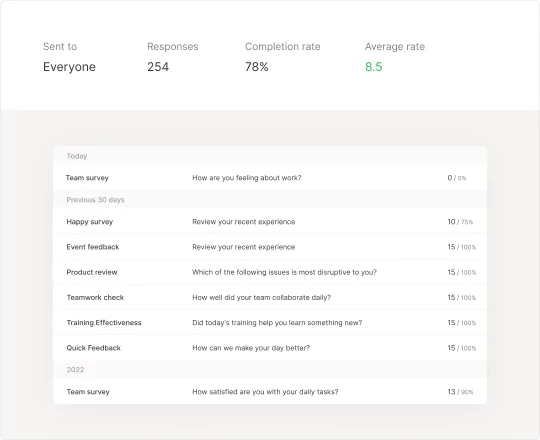This screenshot has height=440, width=540.
Task: Open the Product review survey
Action: (92, 272)
